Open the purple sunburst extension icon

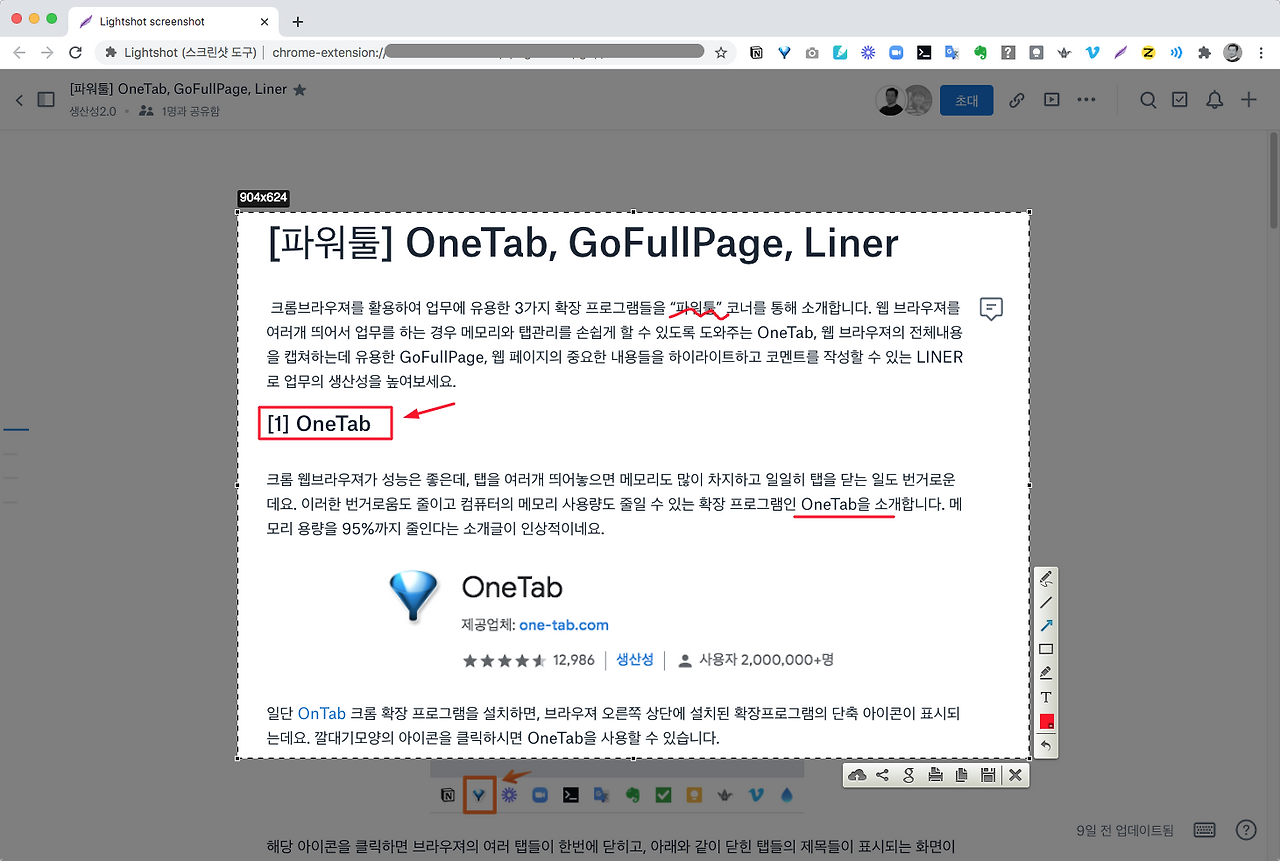[x=868, y=52]
